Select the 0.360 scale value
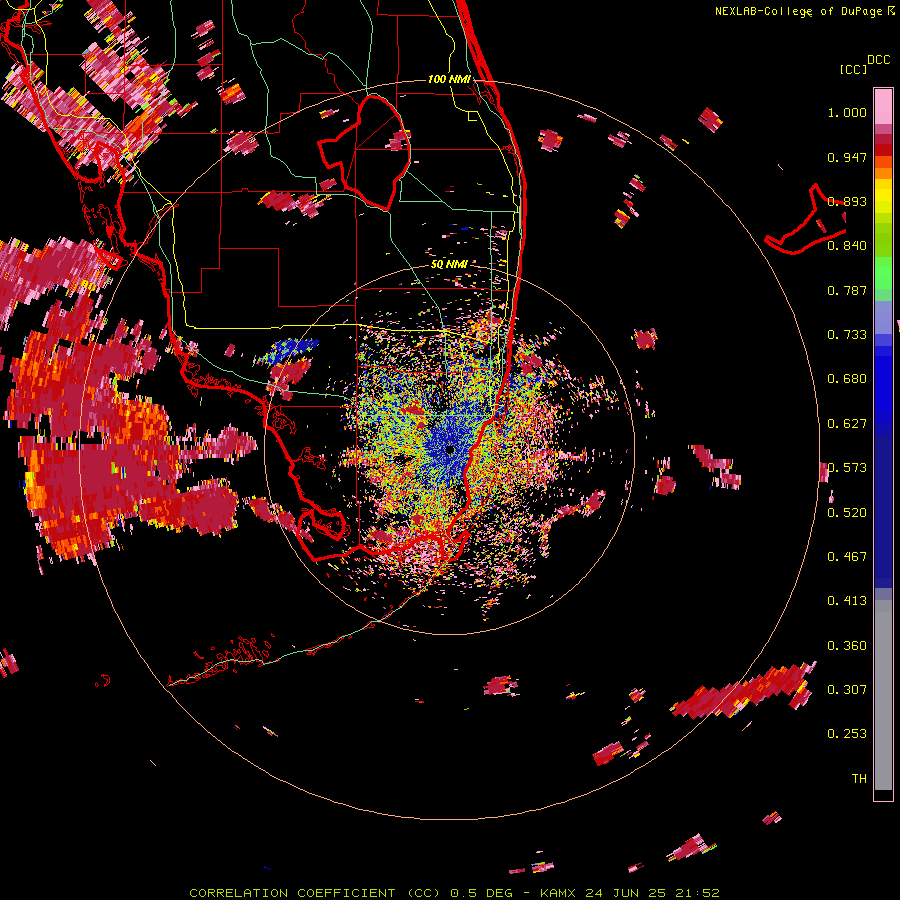Screen dimensions: 900x900 (847, 646)
